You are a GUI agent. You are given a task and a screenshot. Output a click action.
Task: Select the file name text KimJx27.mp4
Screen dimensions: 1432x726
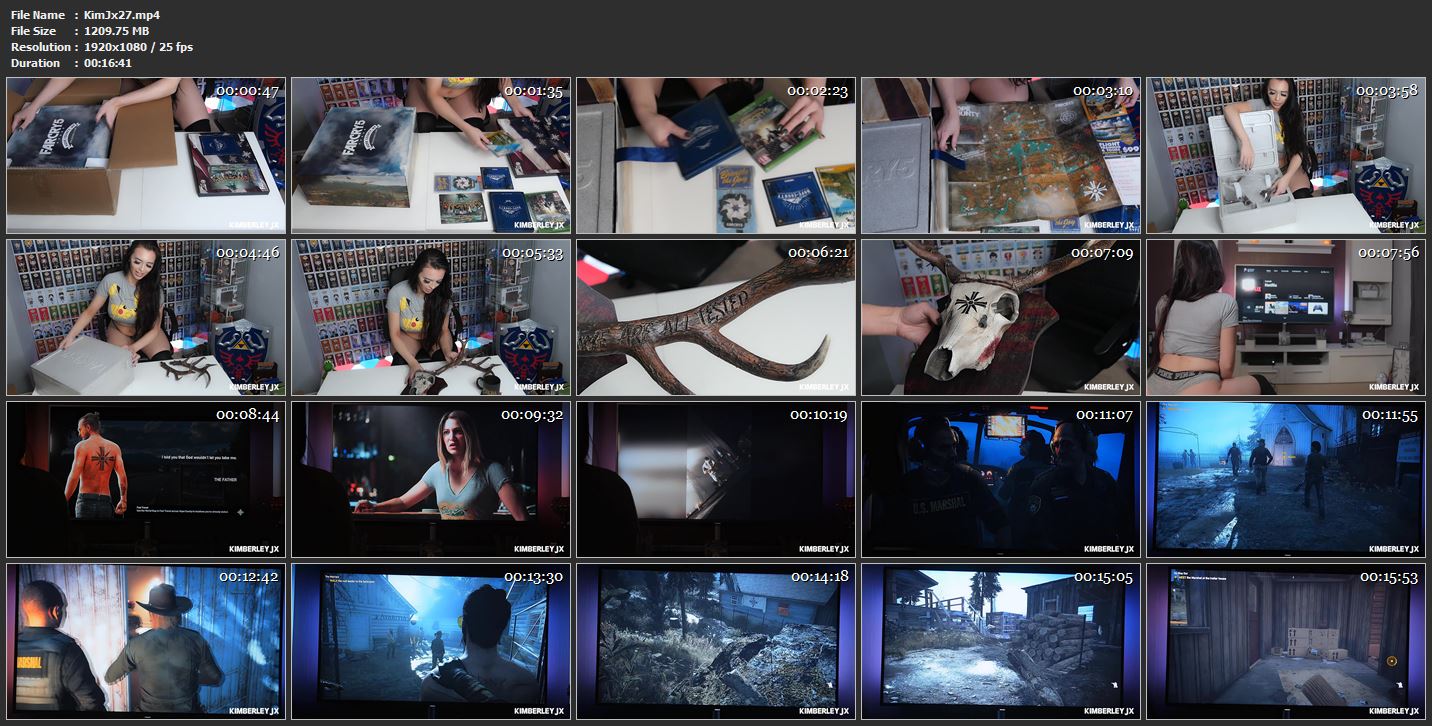(x=122, y=15)
